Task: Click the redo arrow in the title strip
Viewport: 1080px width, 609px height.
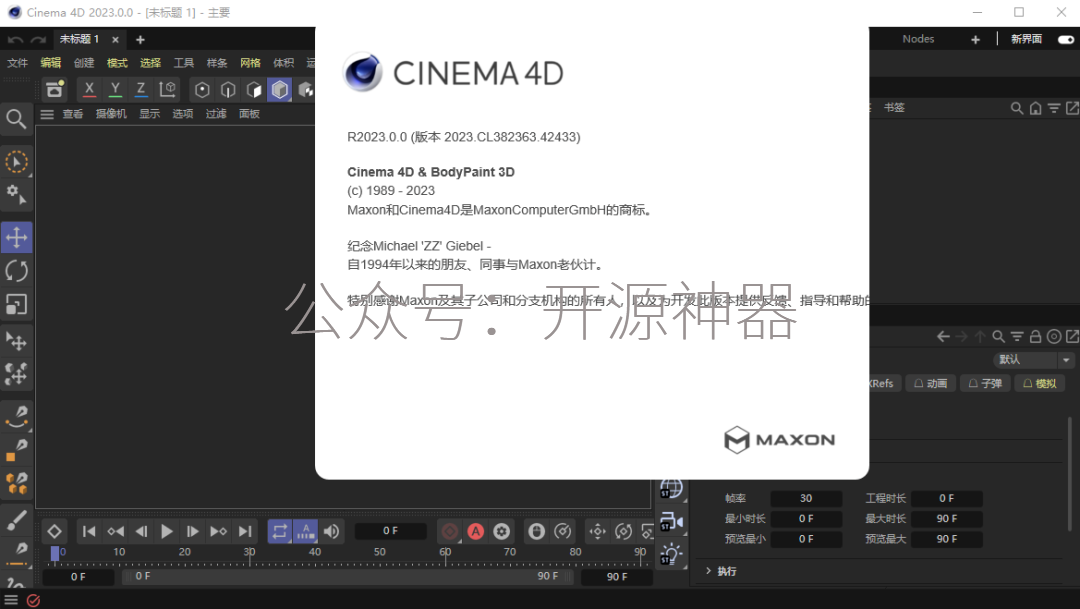Action: pyautogui.click(x=39, y=40)
